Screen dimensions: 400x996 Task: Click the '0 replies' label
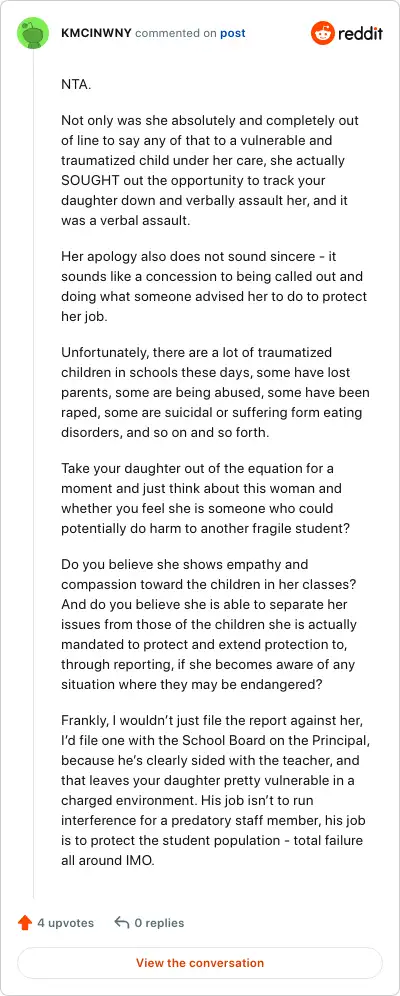[x=159, y=923]
